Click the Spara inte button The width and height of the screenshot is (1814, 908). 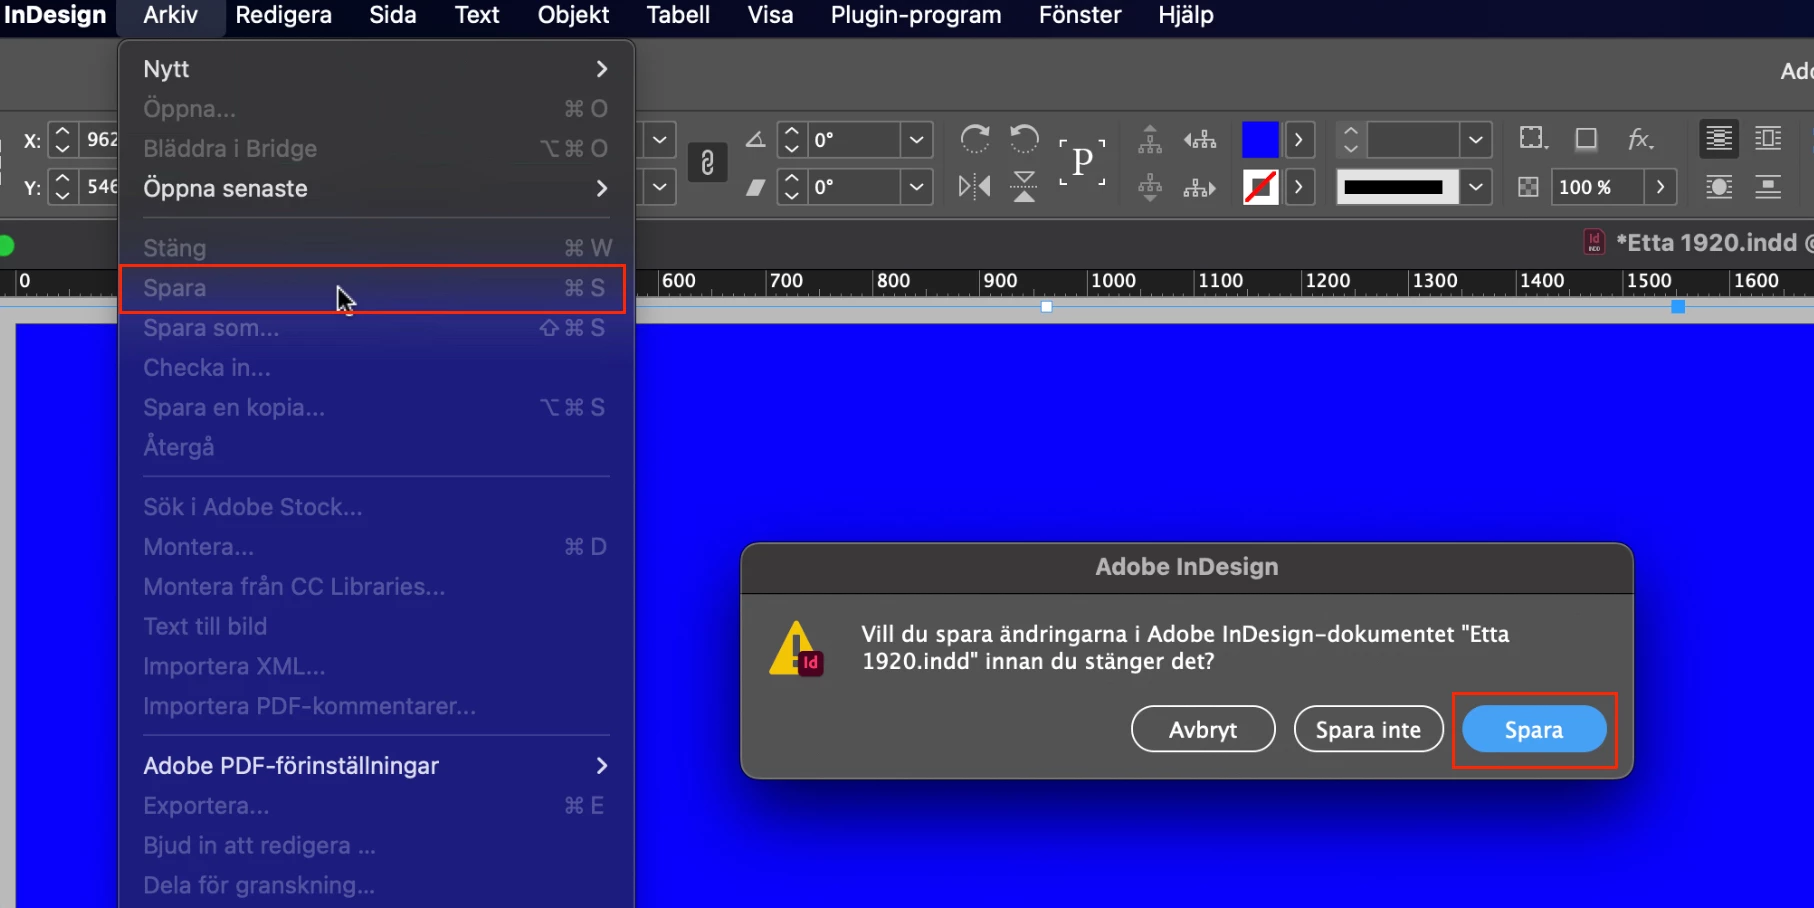tap(1368, 730)
